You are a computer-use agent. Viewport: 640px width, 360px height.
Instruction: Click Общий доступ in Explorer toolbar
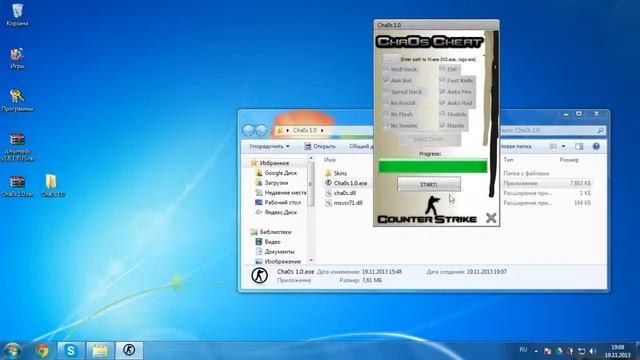(361, 146)
